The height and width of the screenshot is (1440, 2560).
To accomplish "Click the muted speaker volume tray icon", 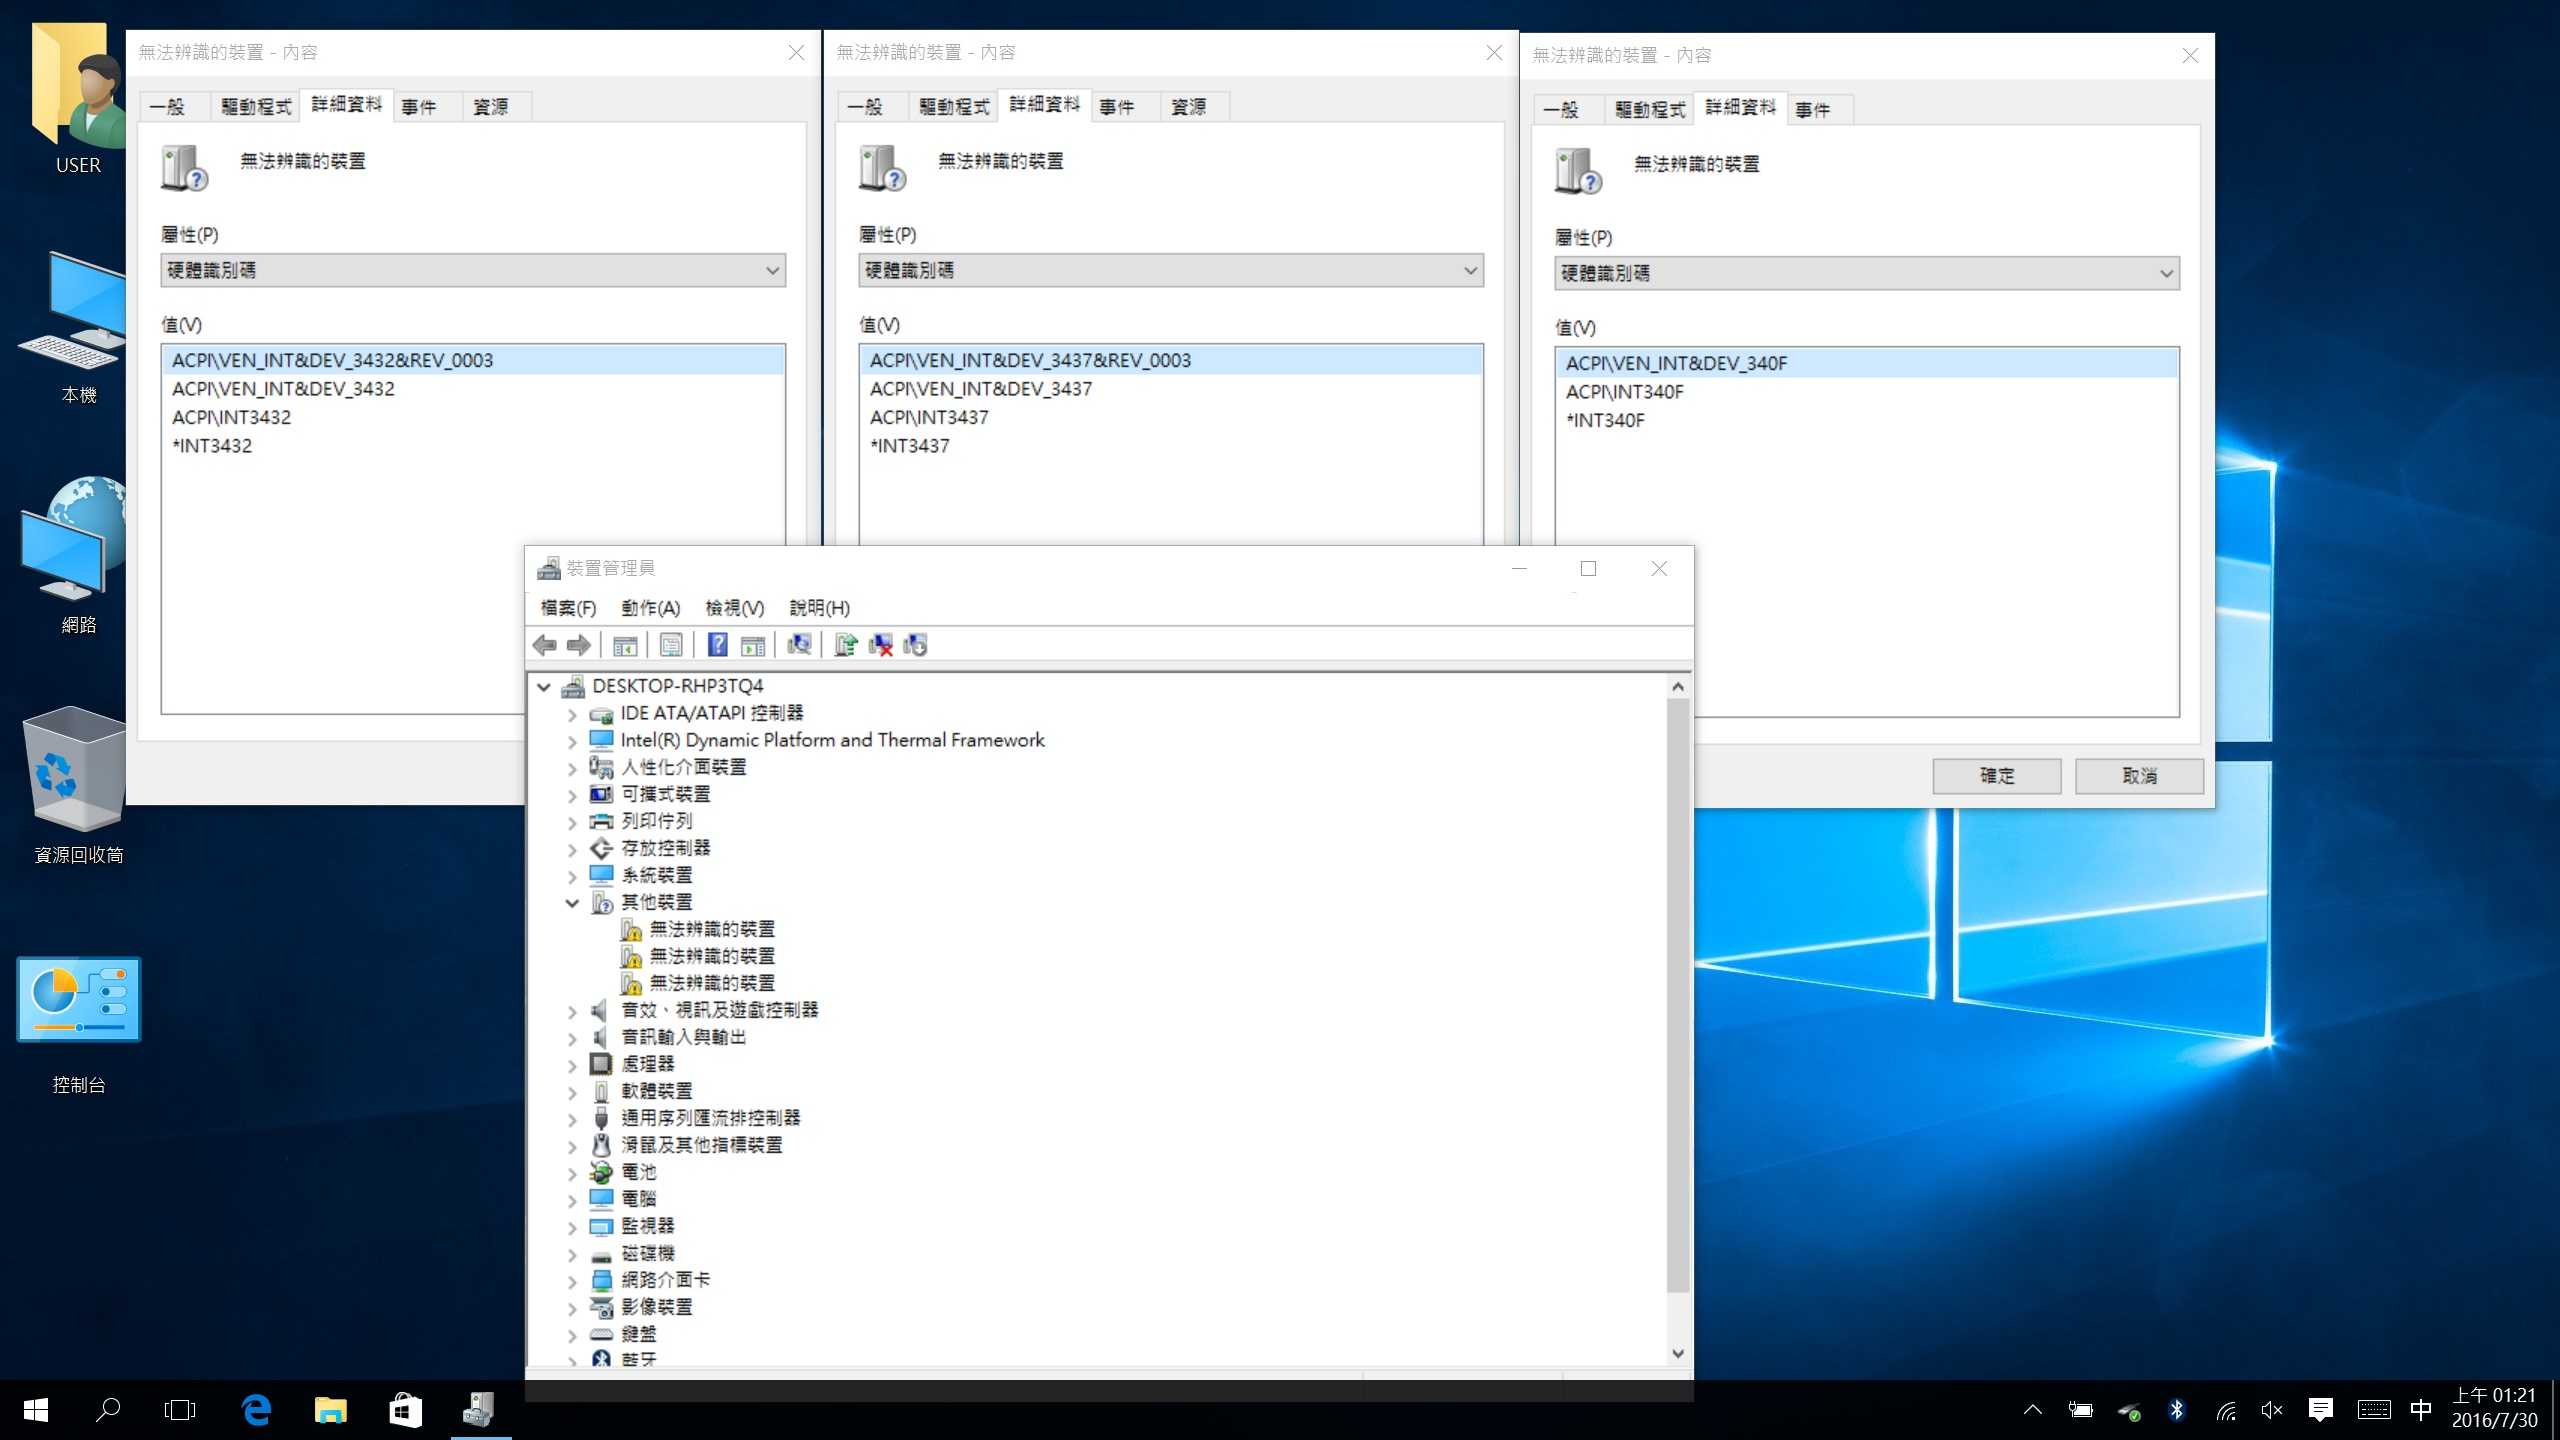I will [2272, 1410].
